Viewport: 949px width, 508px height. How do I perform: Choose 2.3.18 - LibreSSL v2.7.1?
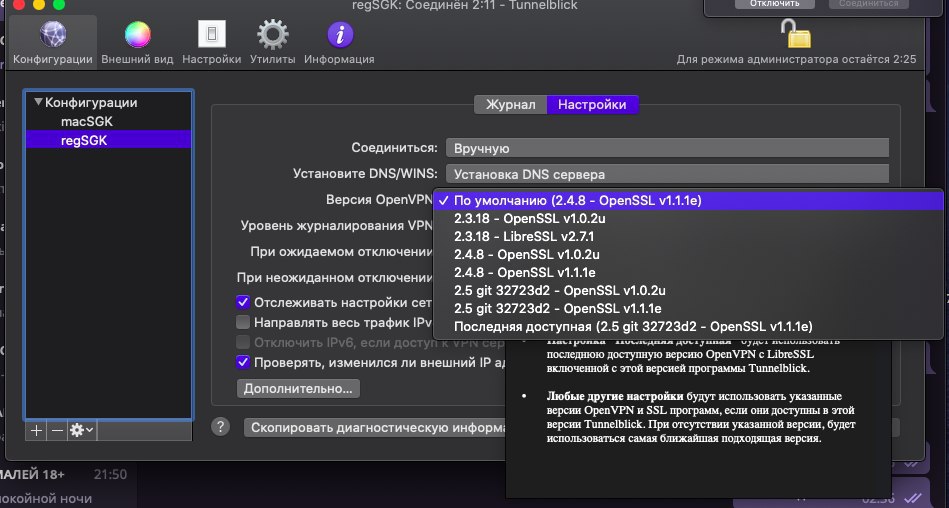(688, 237)
